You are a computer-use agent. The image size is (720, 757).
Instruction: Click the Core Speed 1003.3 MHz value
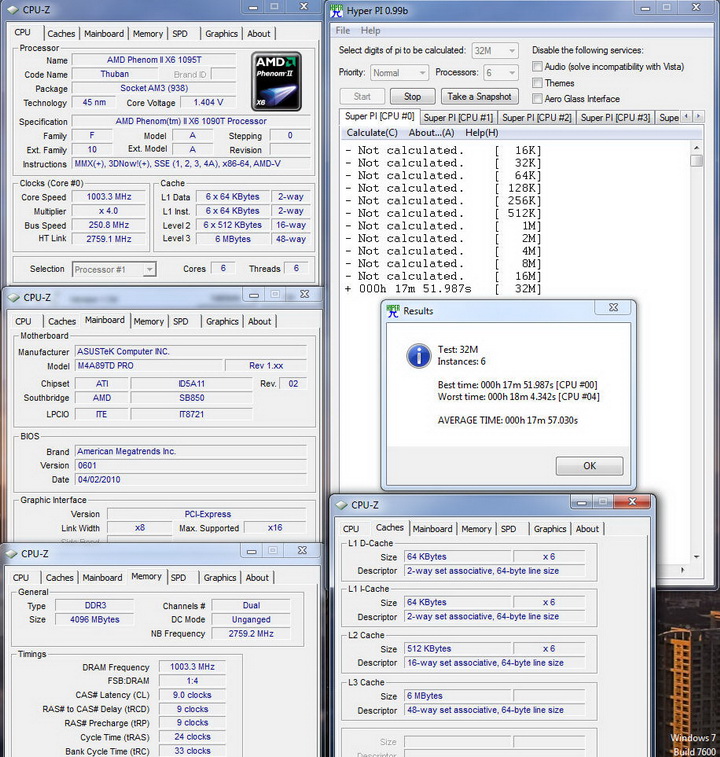109,197
